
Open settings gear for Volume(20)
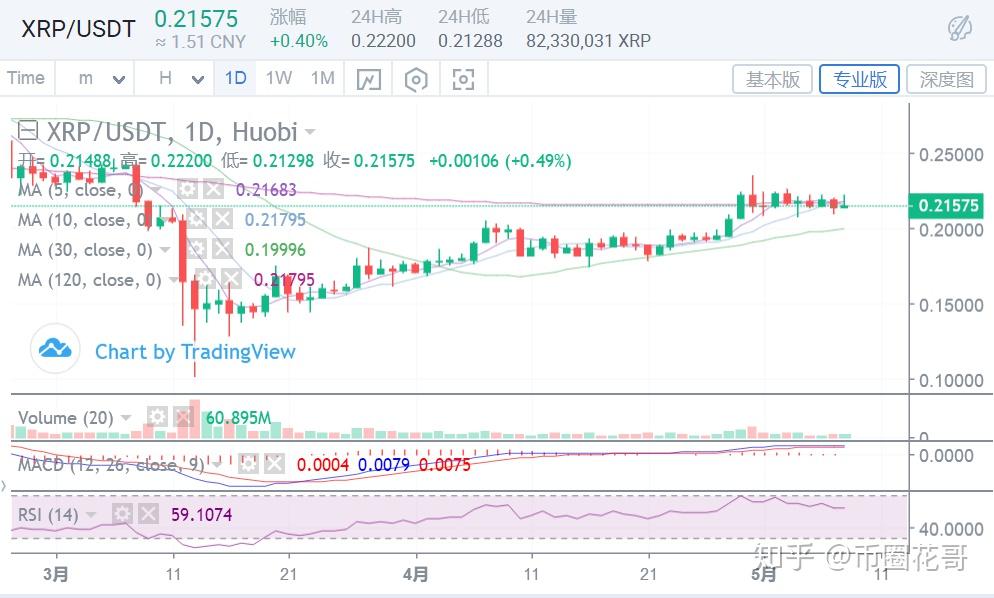(x=158, y=416)
